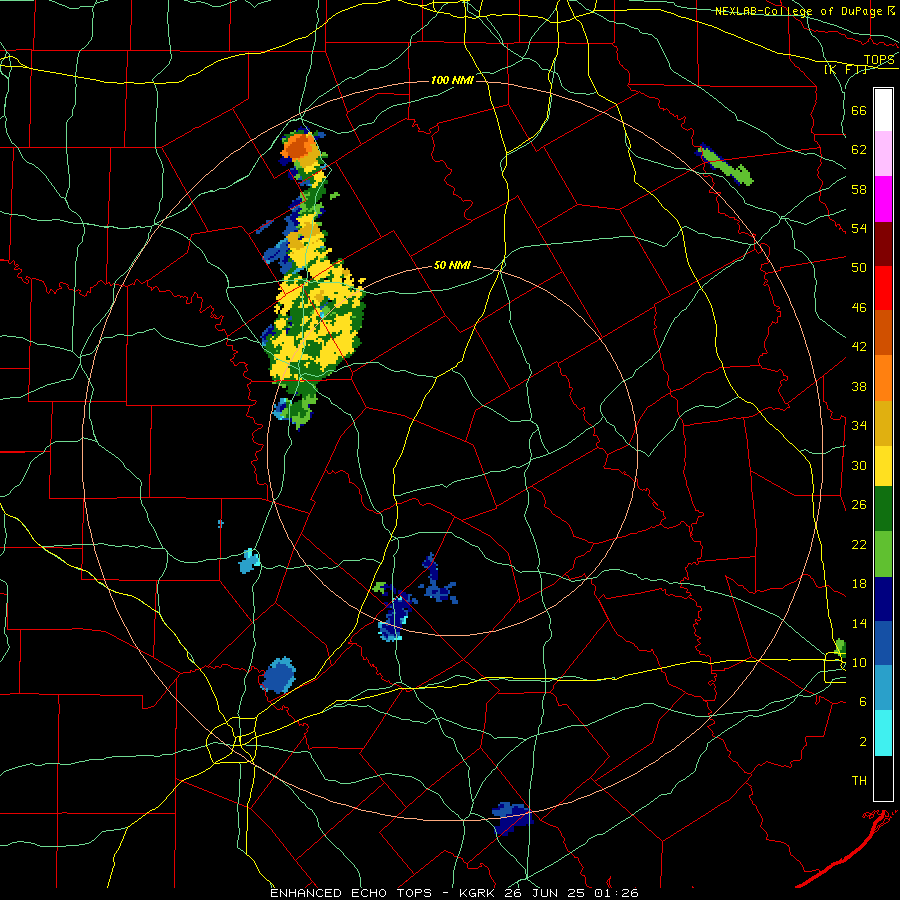Click the "100 NMI" range ring label

[452, 80]
